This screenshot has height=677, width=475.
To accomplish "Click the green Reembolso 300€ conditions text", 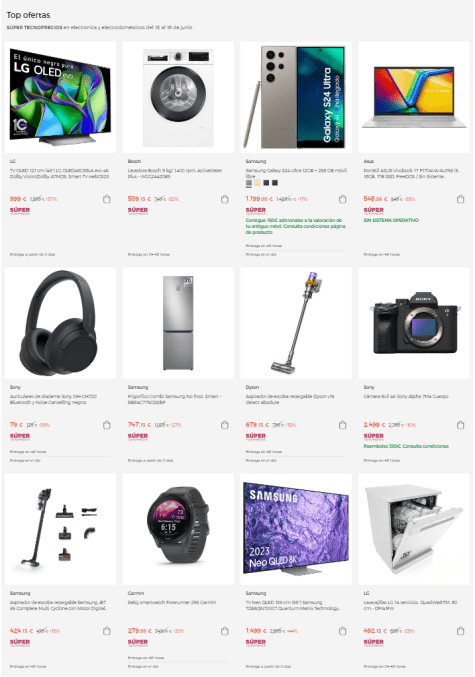I will [406, 446].
